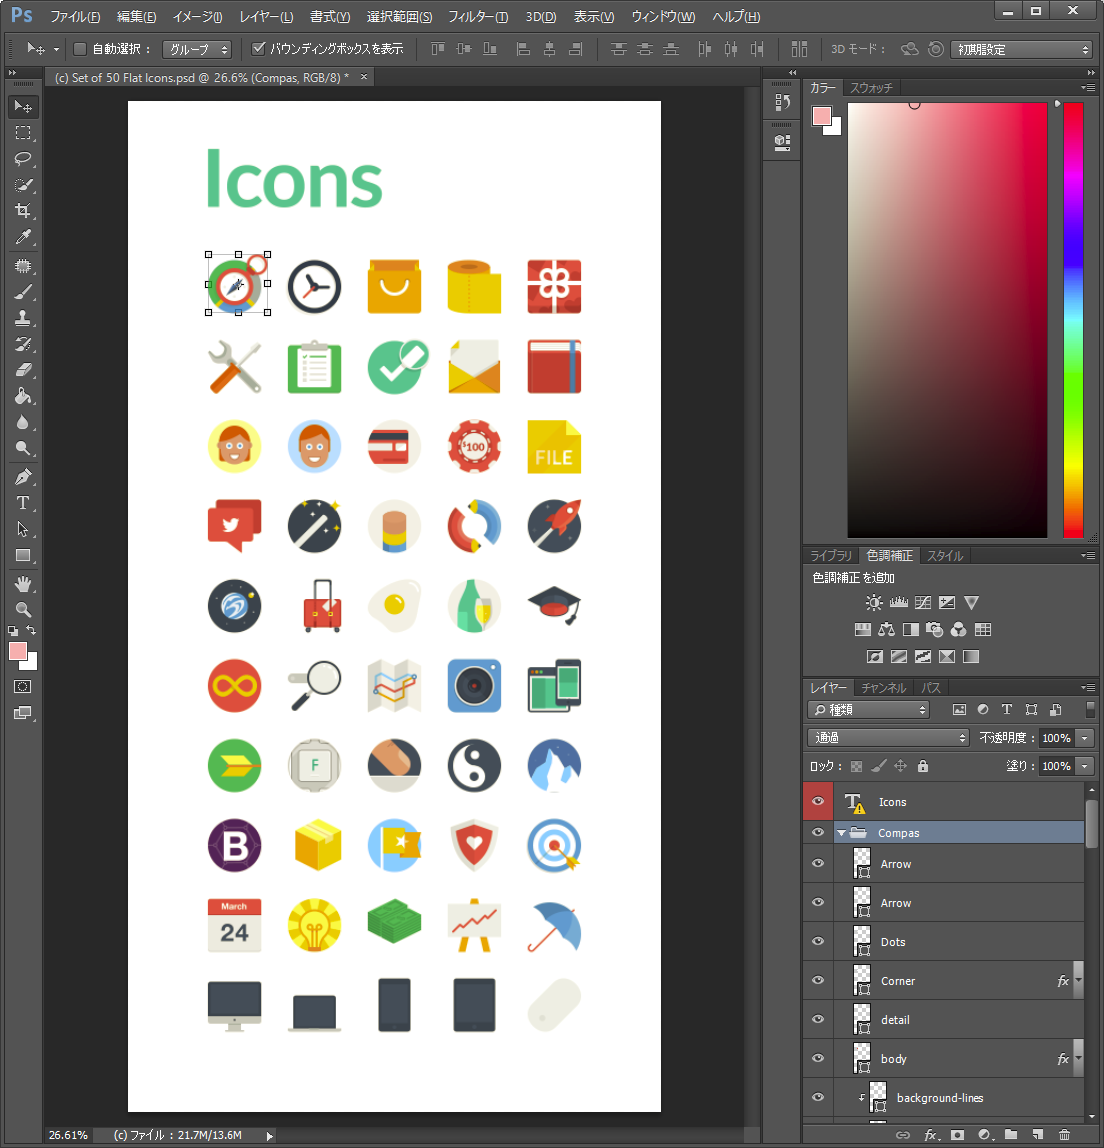Click the zoom percentage field in status bar
Viewport: 1104px width, 1148px height.
tap(69, 1135)
